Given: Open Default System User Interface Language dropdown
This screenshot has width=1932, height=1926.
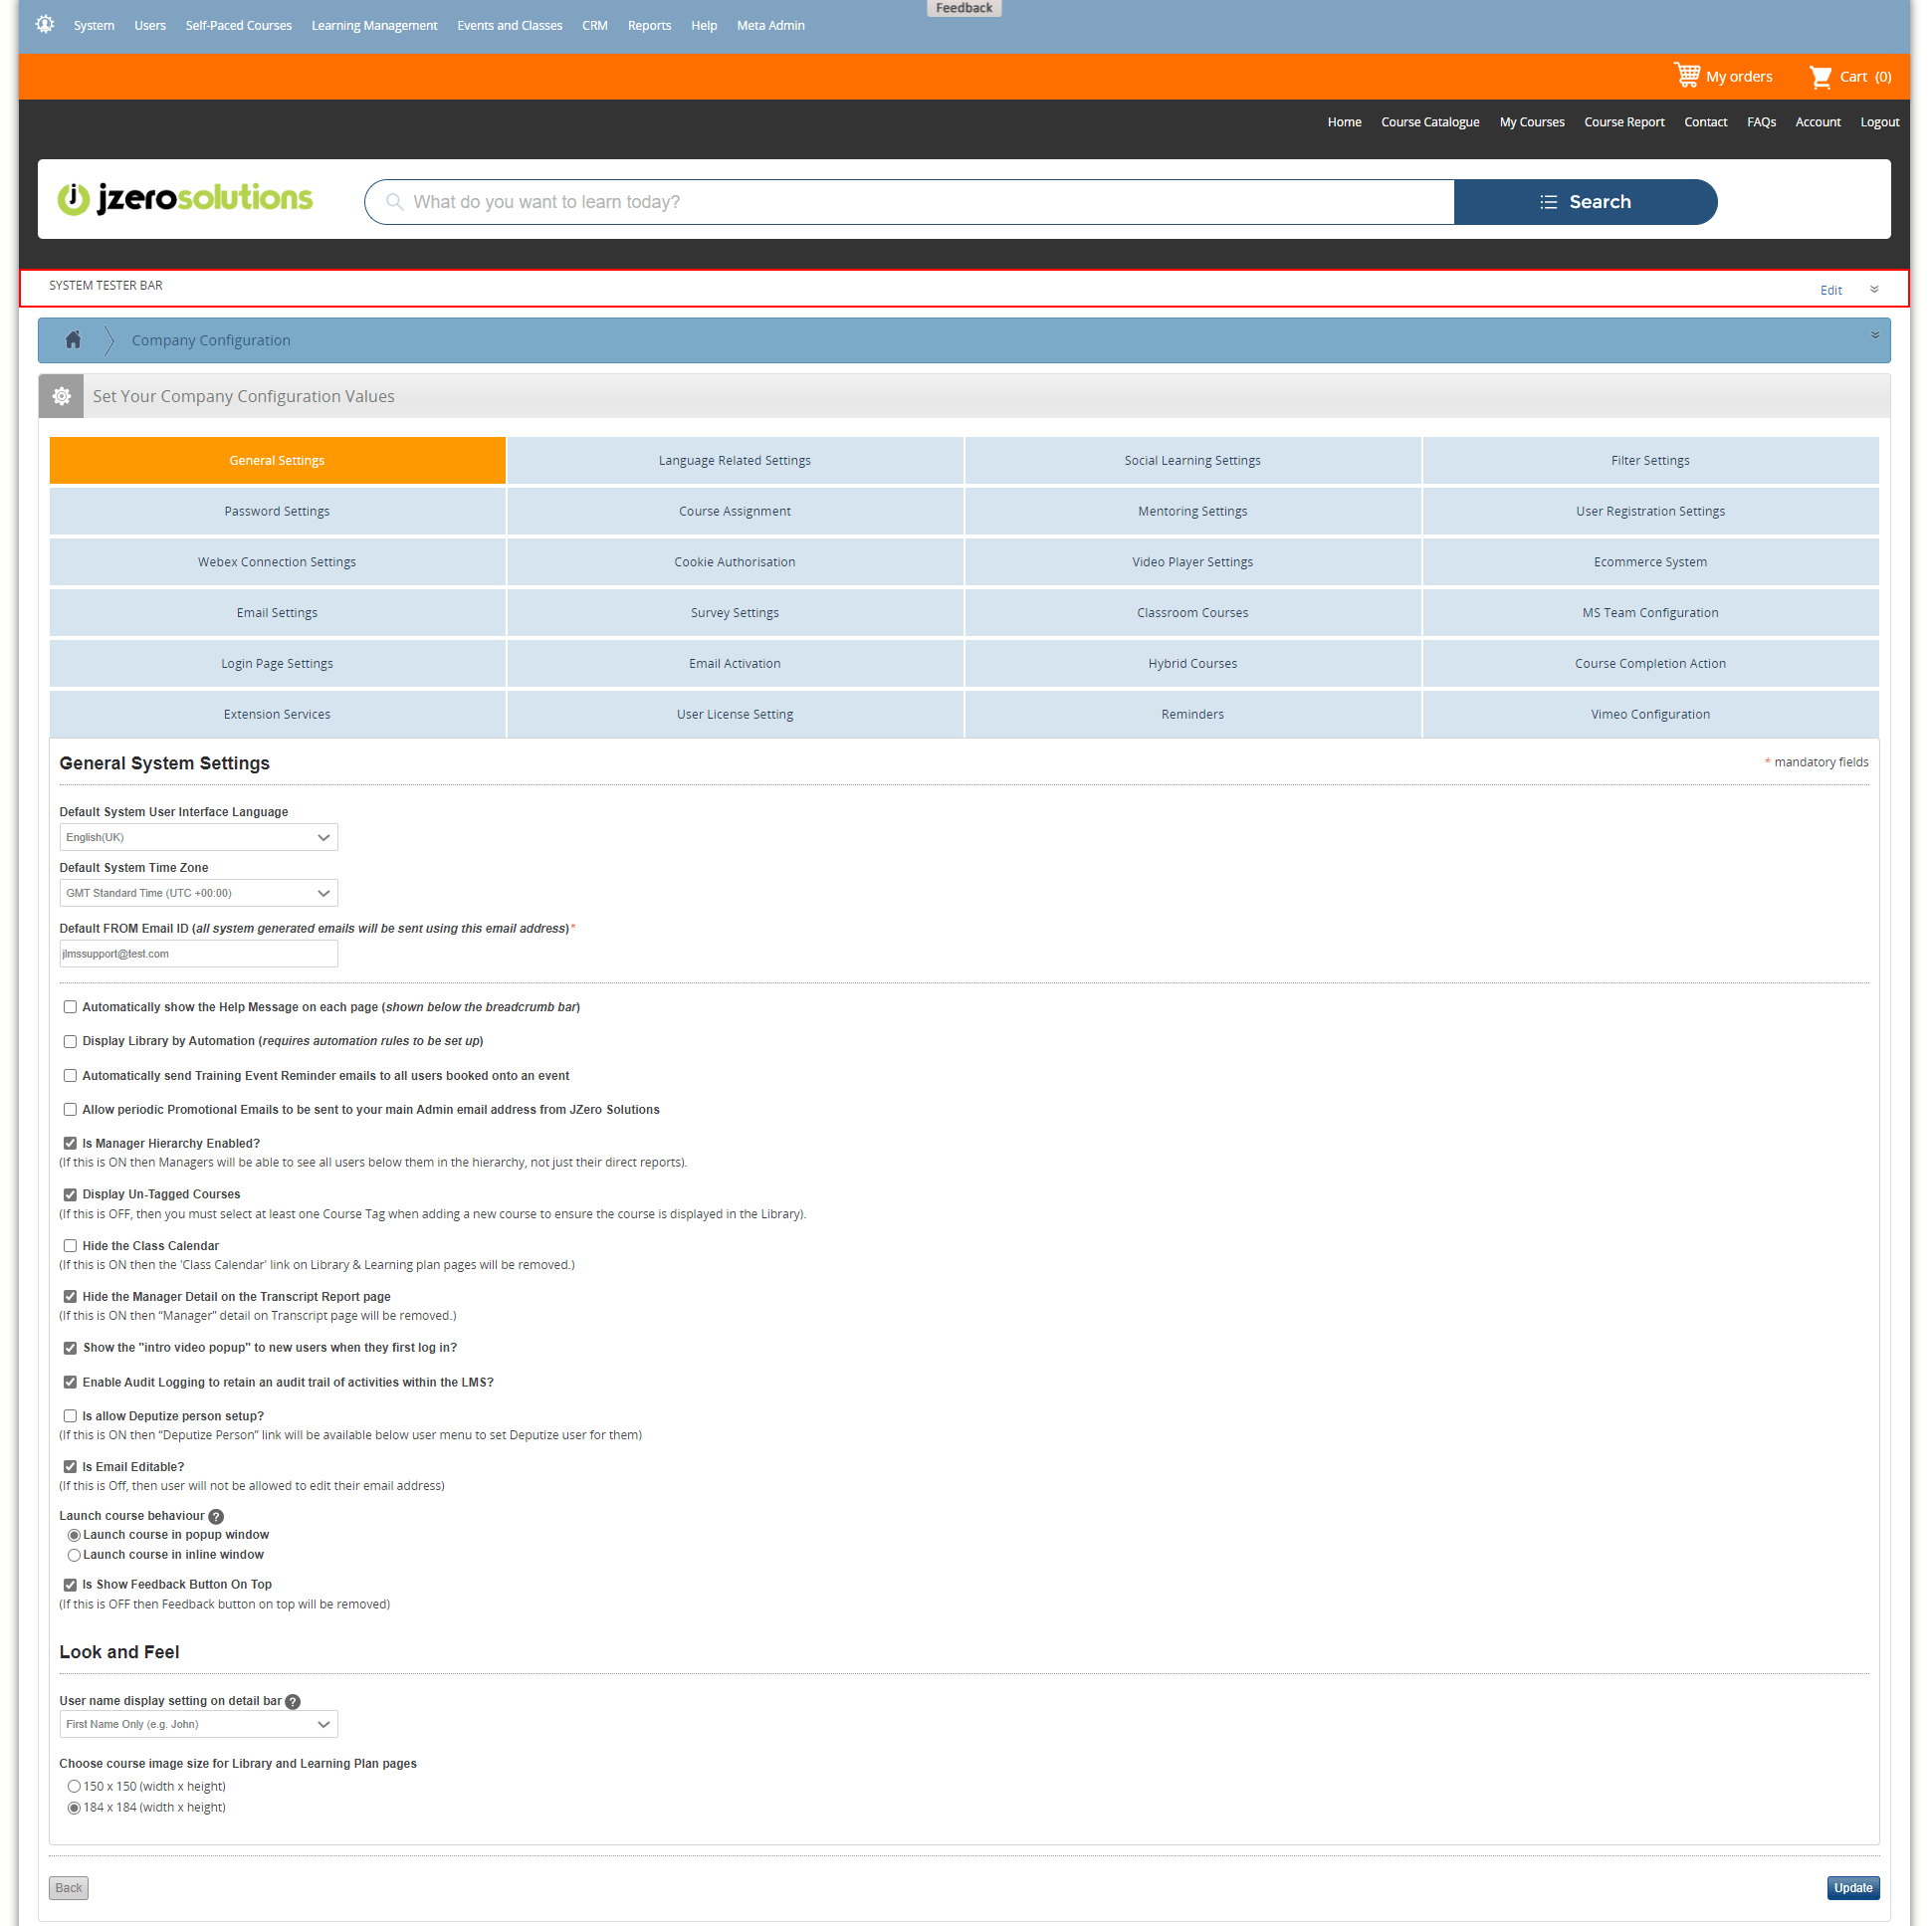Looking at the screenshot, I should tap(198, 837).
